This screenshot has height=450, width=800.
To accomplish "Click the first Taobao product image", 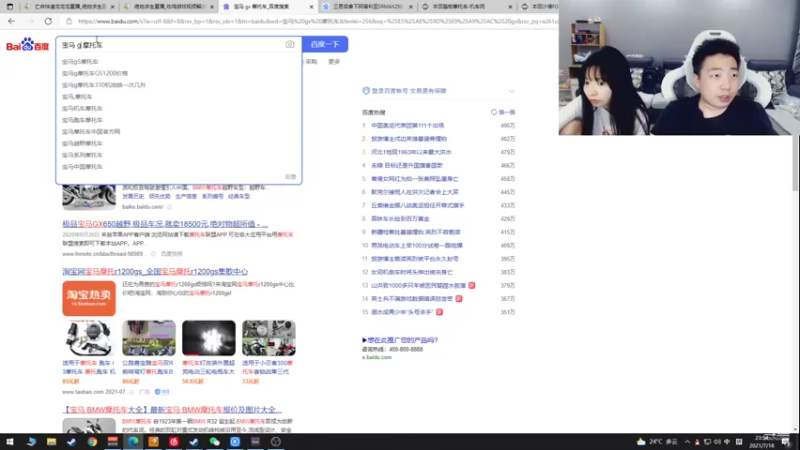I will pyautogui.click(x=89, y=338).
